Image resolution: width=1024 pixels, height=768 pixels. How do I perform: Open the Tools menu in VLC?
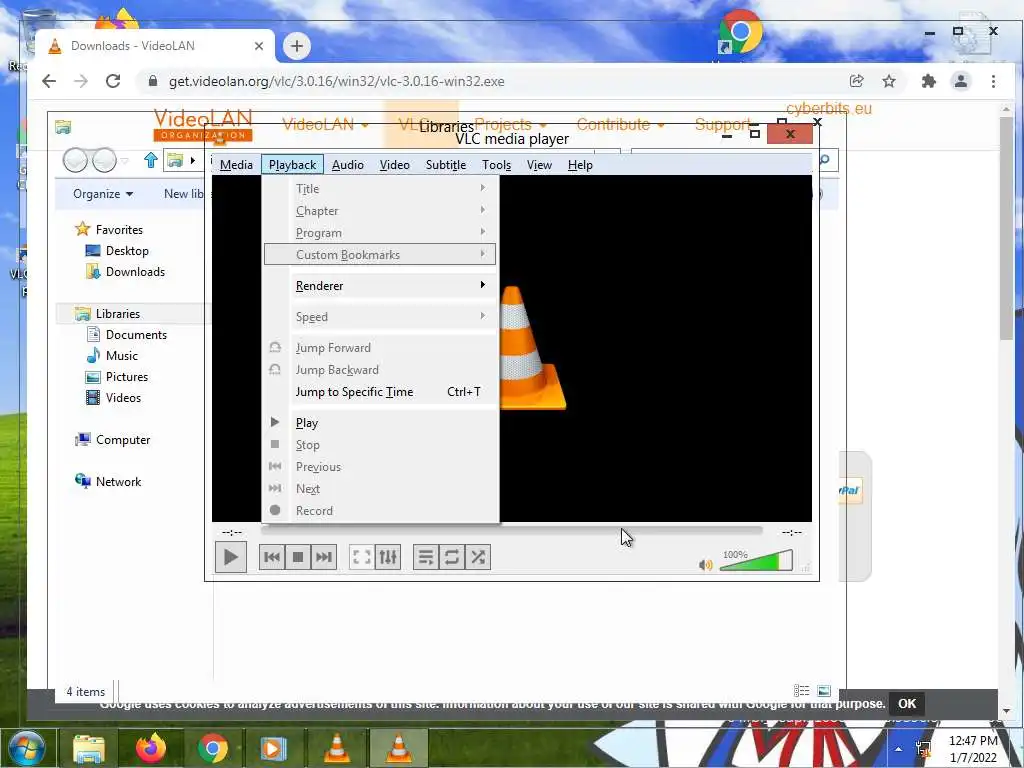click(x=496, y=165)
